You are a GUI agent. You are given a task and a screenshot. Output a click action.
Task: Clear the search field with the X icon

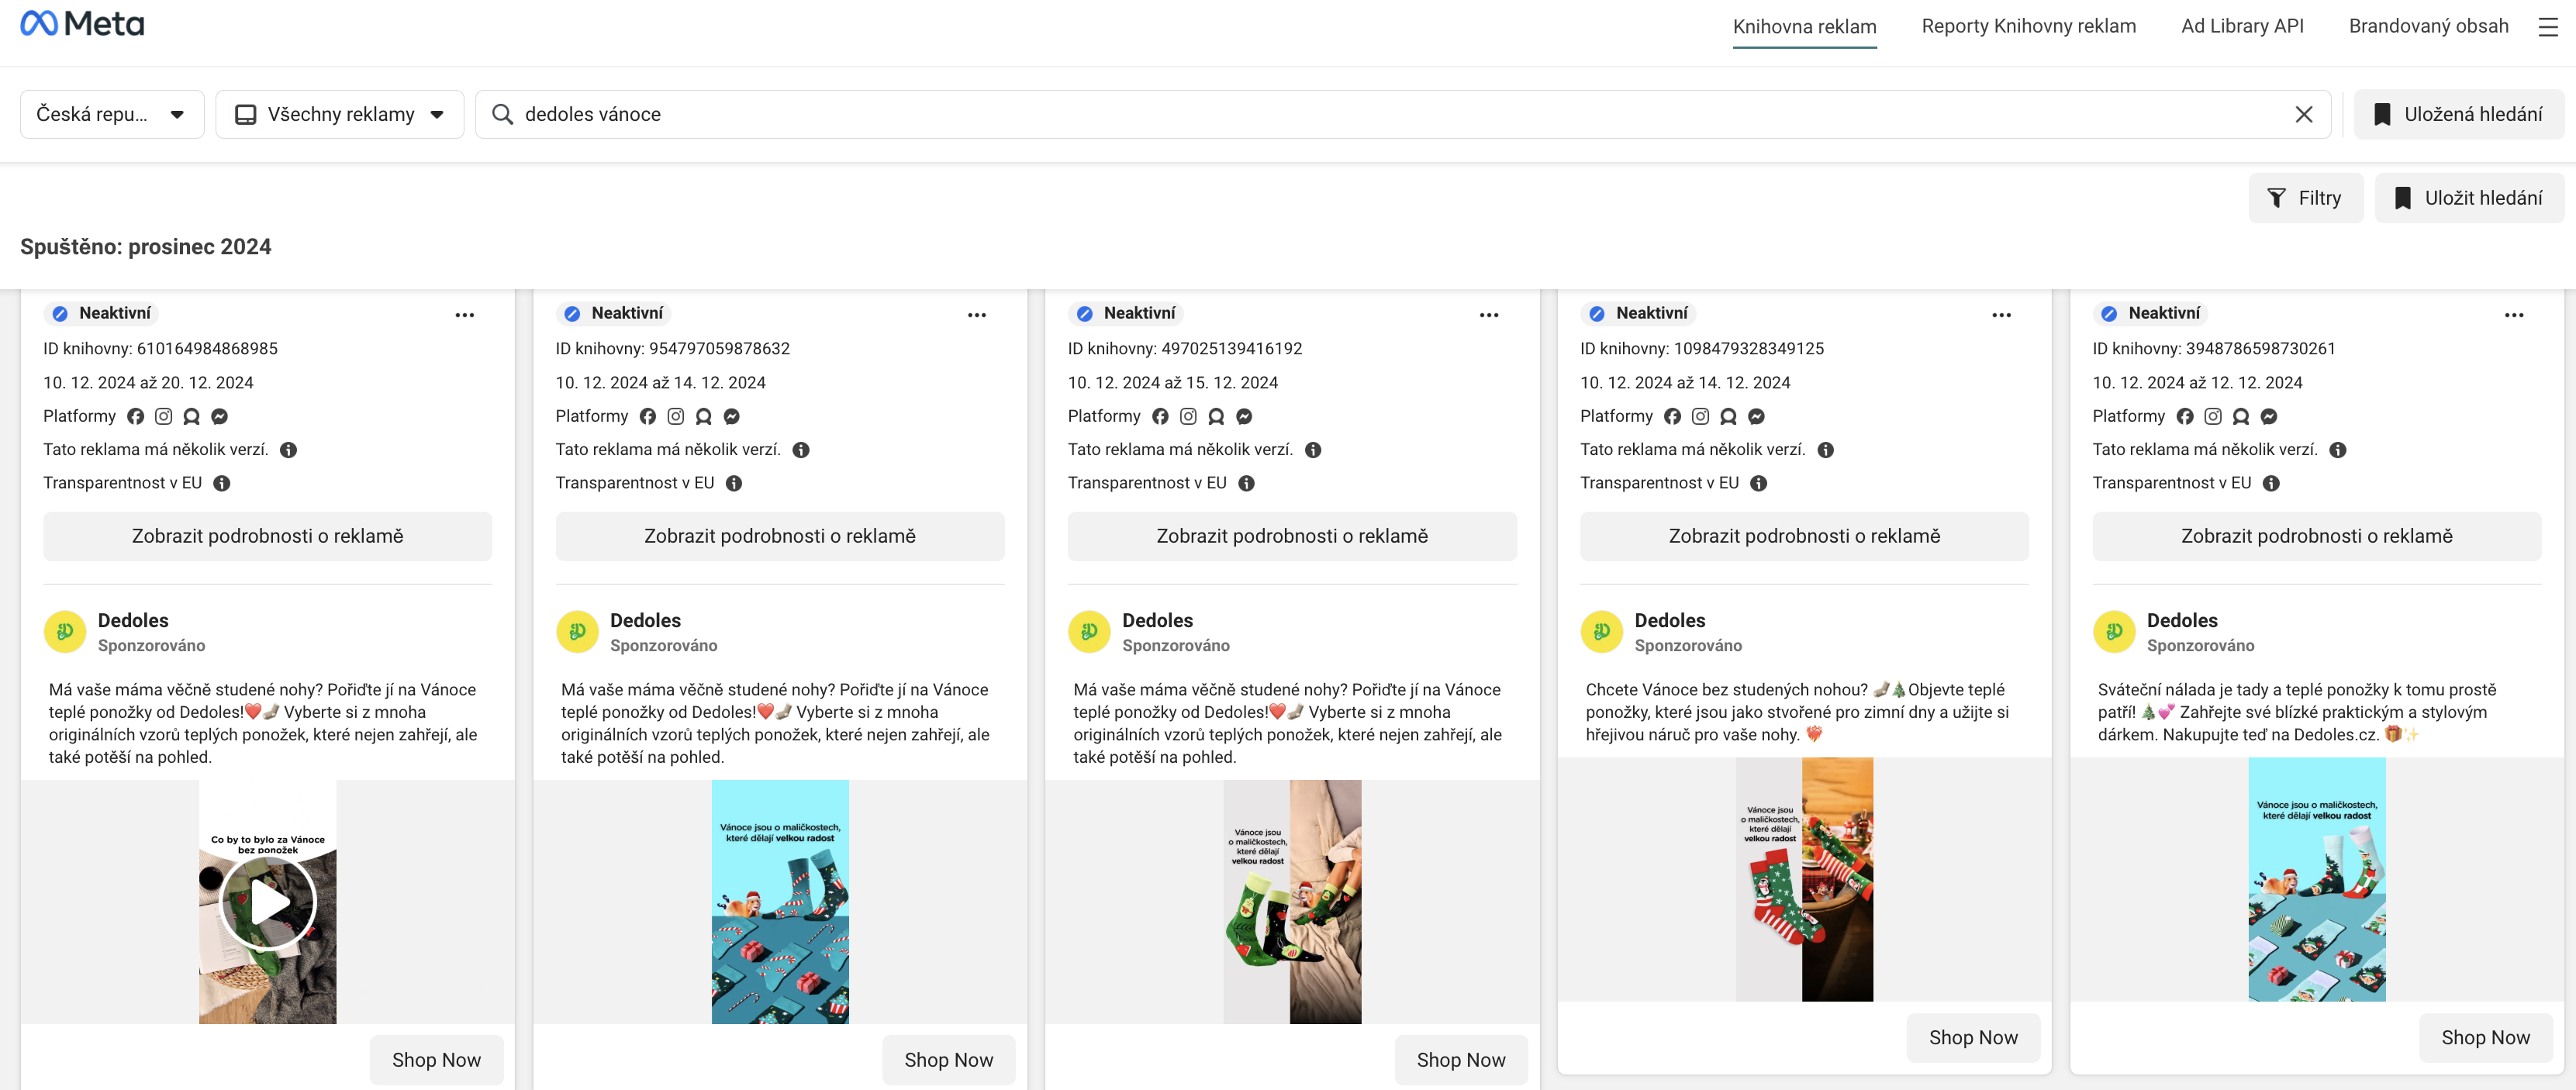2303,115
